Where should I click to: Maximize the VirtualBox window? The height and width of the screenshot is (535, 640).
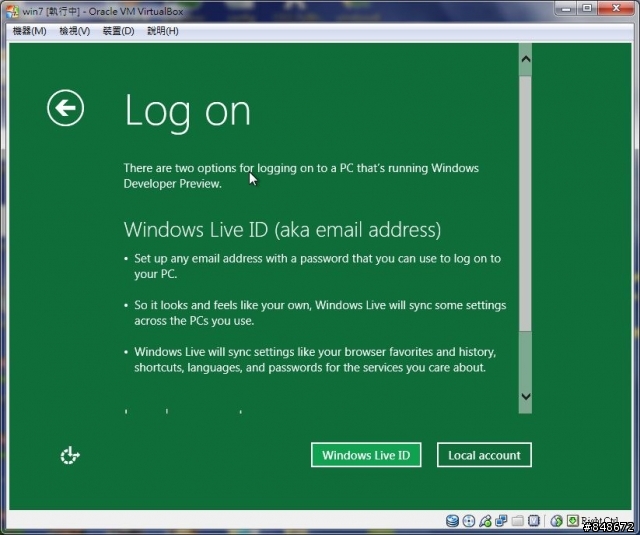[587, 8]
